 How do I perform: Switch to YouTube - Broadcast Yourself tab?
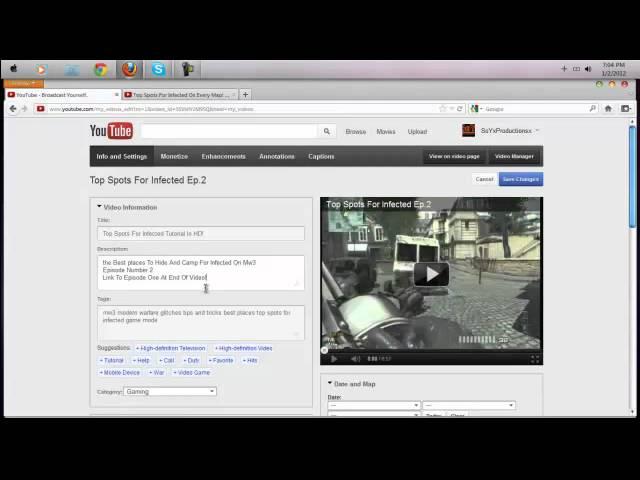63,95
